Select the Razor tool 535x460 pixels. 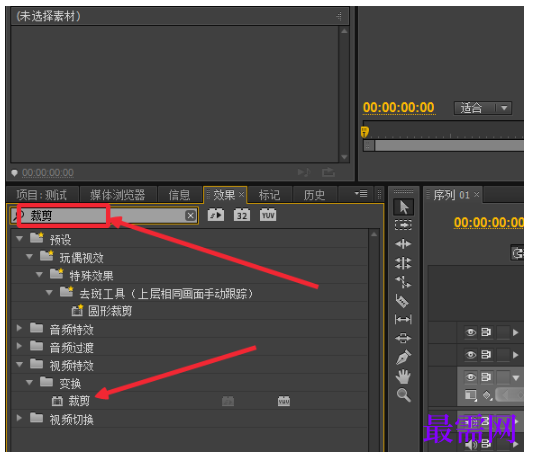(x=403, y=301)
